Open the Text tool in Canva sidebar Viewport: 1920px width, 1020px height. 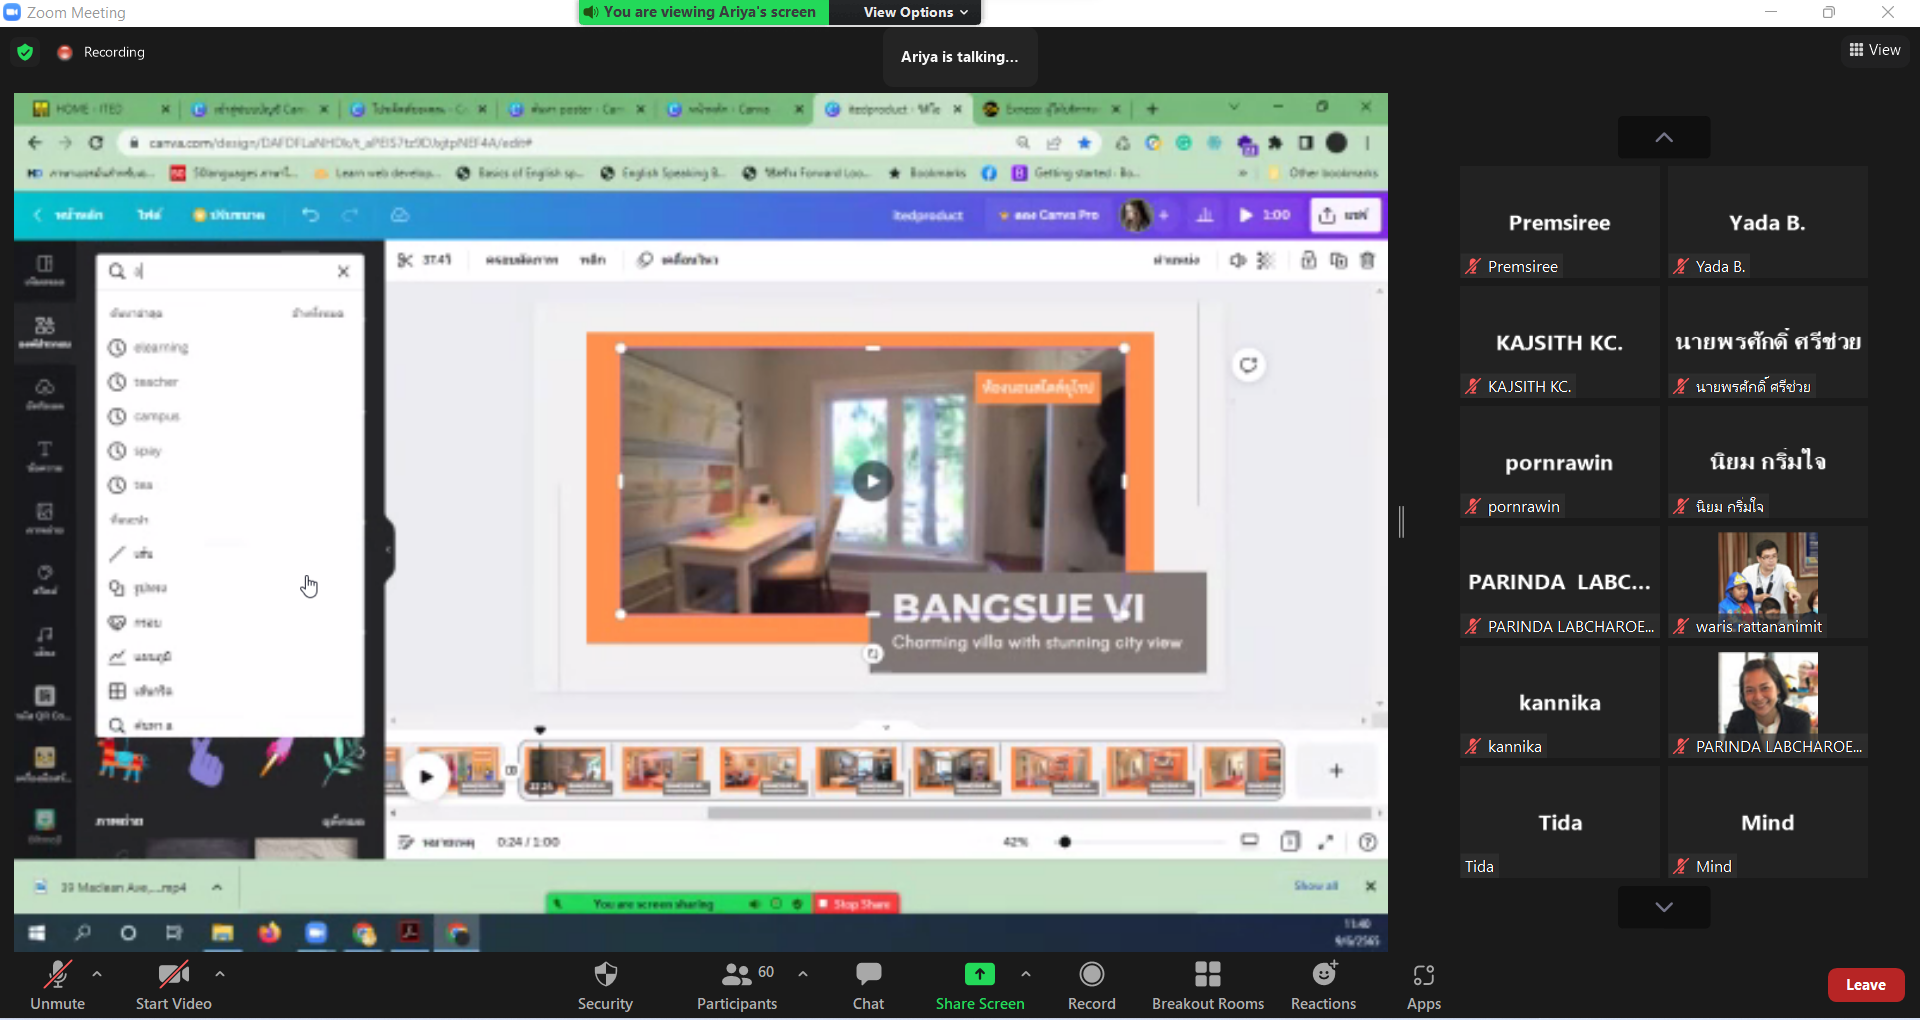pyautogui.click(x=44, y=456)
